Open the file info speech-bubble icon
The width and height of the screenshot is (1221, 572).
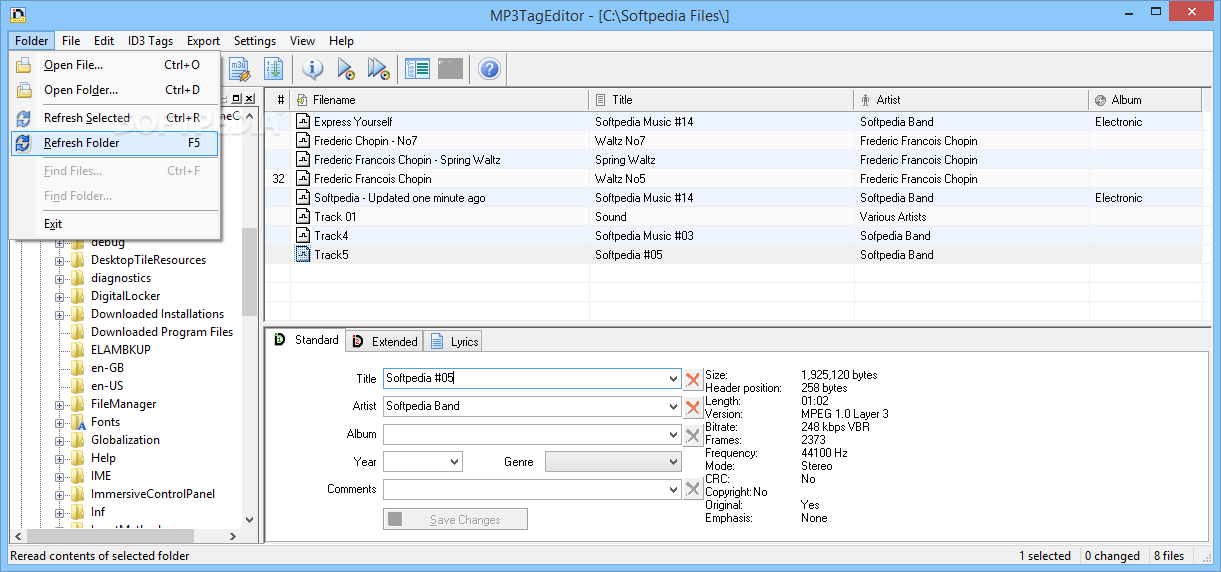(313, 69)
